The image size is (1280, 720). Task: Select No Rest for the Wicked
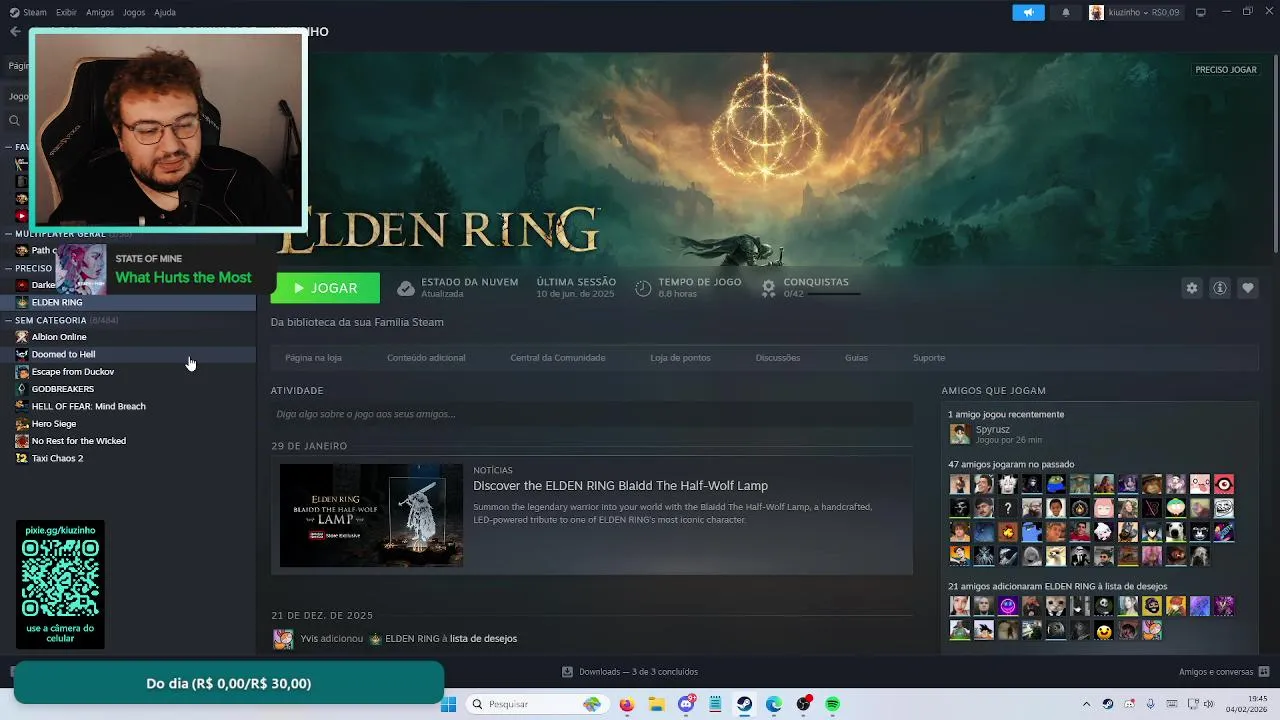[x=128, y=441]
